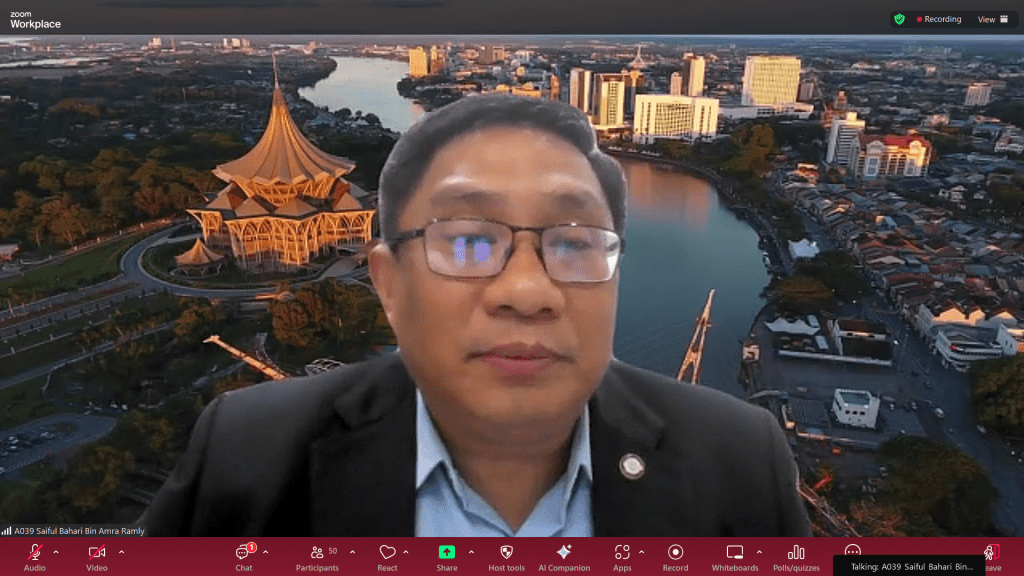Click the green Share screen icon
Screen dimensions: 1024x576
click(x=447, y=553)
